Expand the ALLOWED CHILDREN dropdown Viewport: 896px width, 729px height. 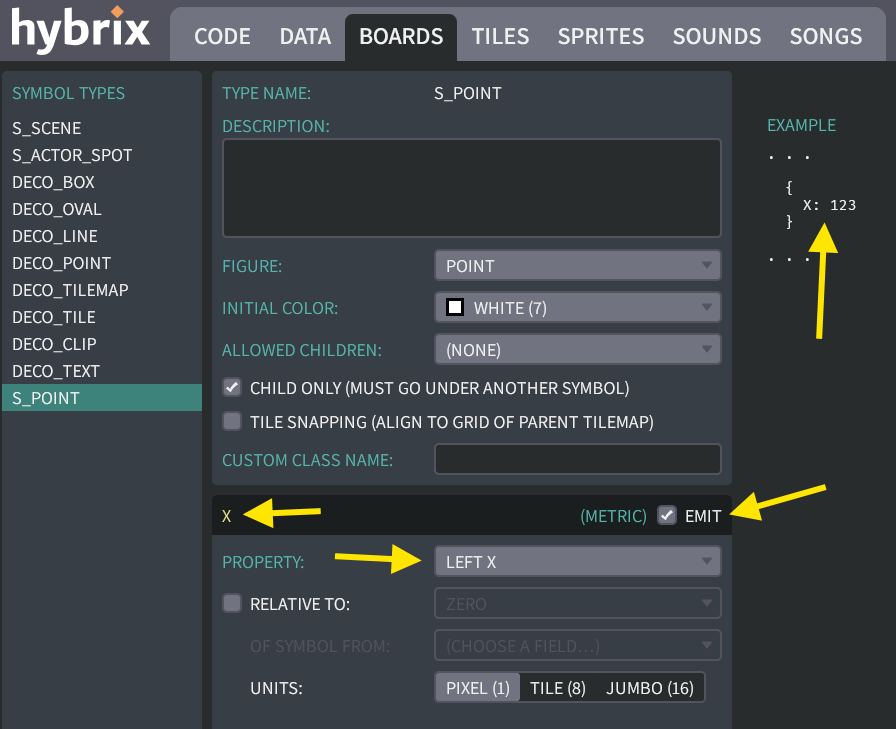(577, 350)
